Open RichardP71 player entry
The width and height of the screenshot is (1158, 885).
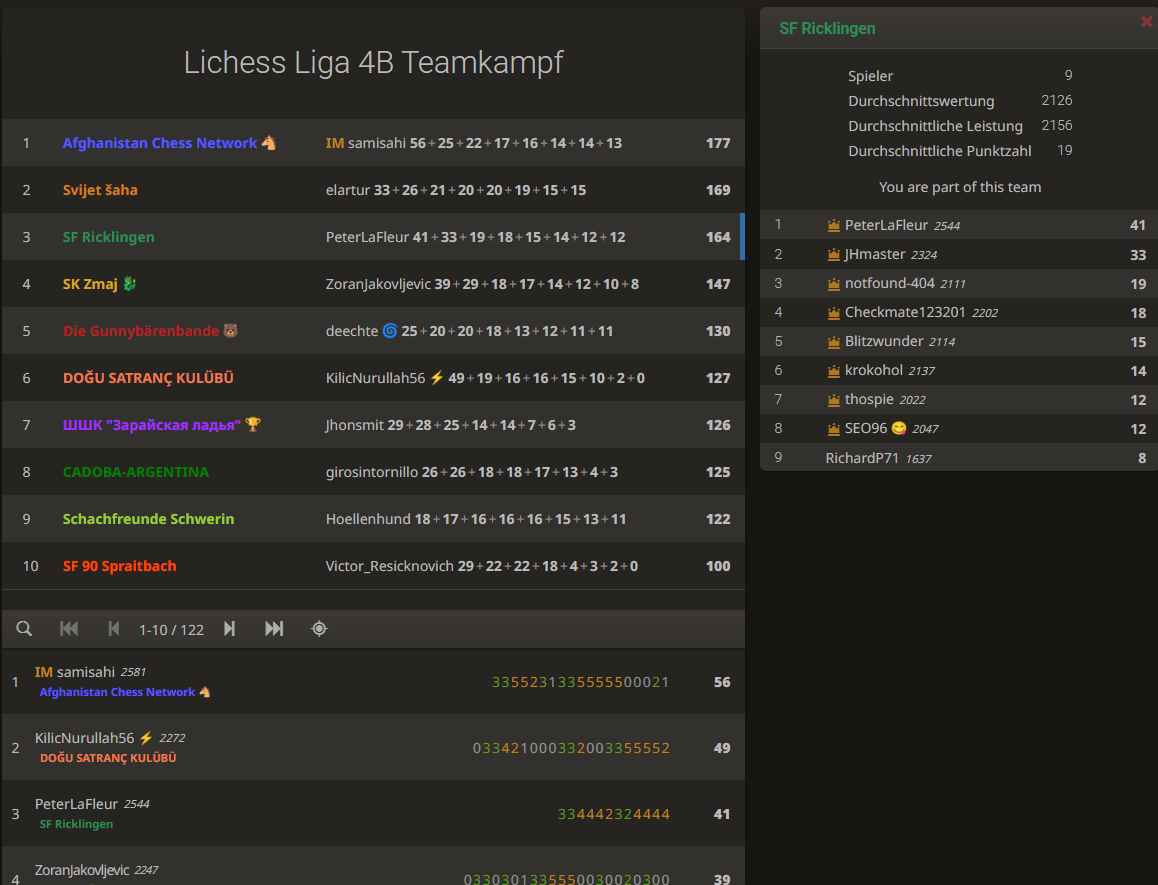[861, 458]
